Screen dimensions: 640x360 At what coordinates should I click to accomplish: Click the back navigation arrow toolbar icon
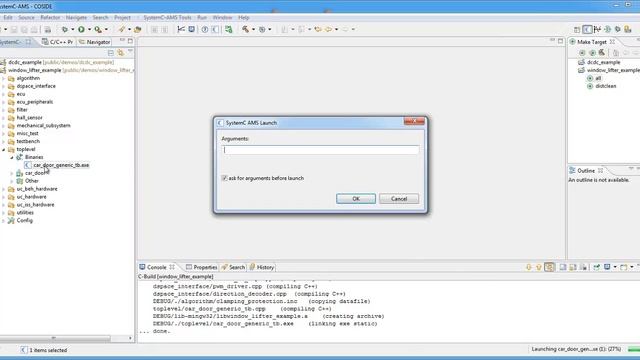click(x=329, y=29)
